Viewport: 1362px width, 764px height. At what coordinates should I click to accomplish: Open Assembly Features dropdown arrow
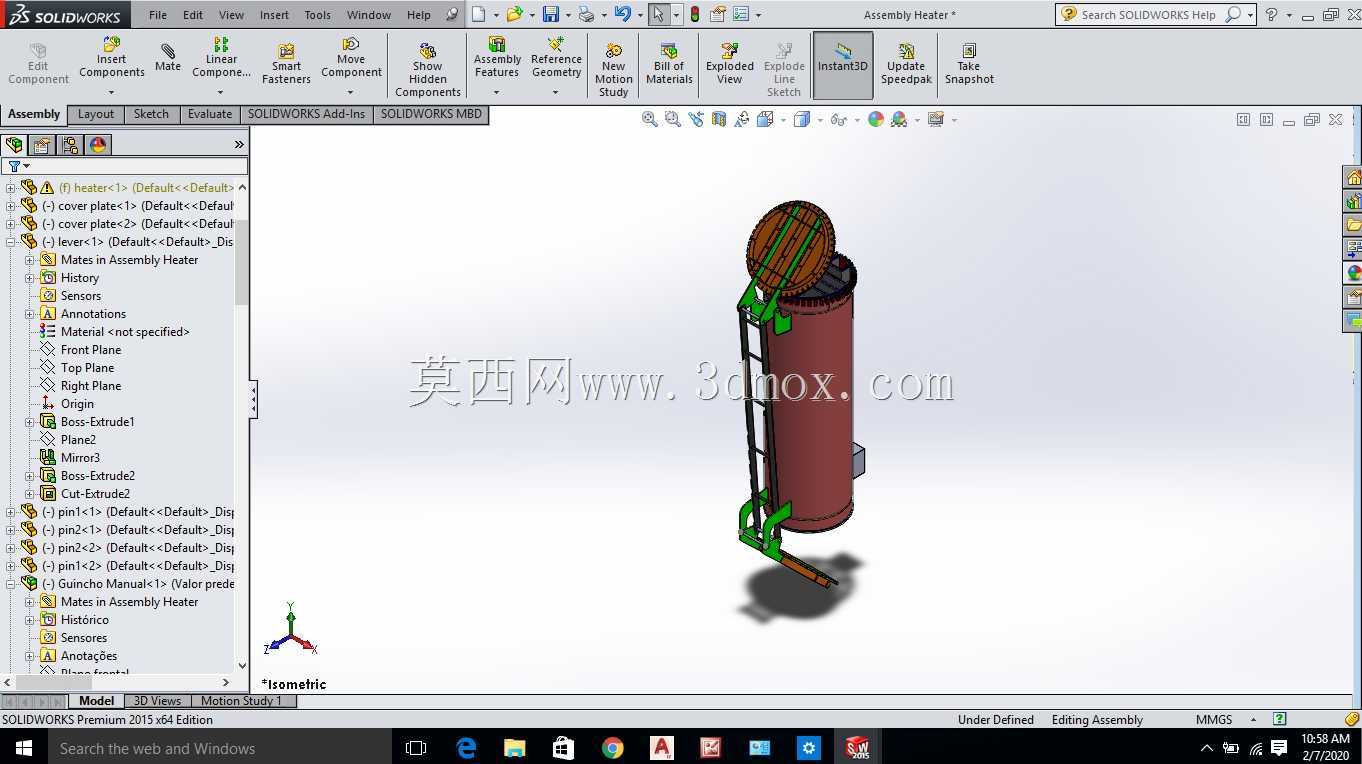click(496, 93)
